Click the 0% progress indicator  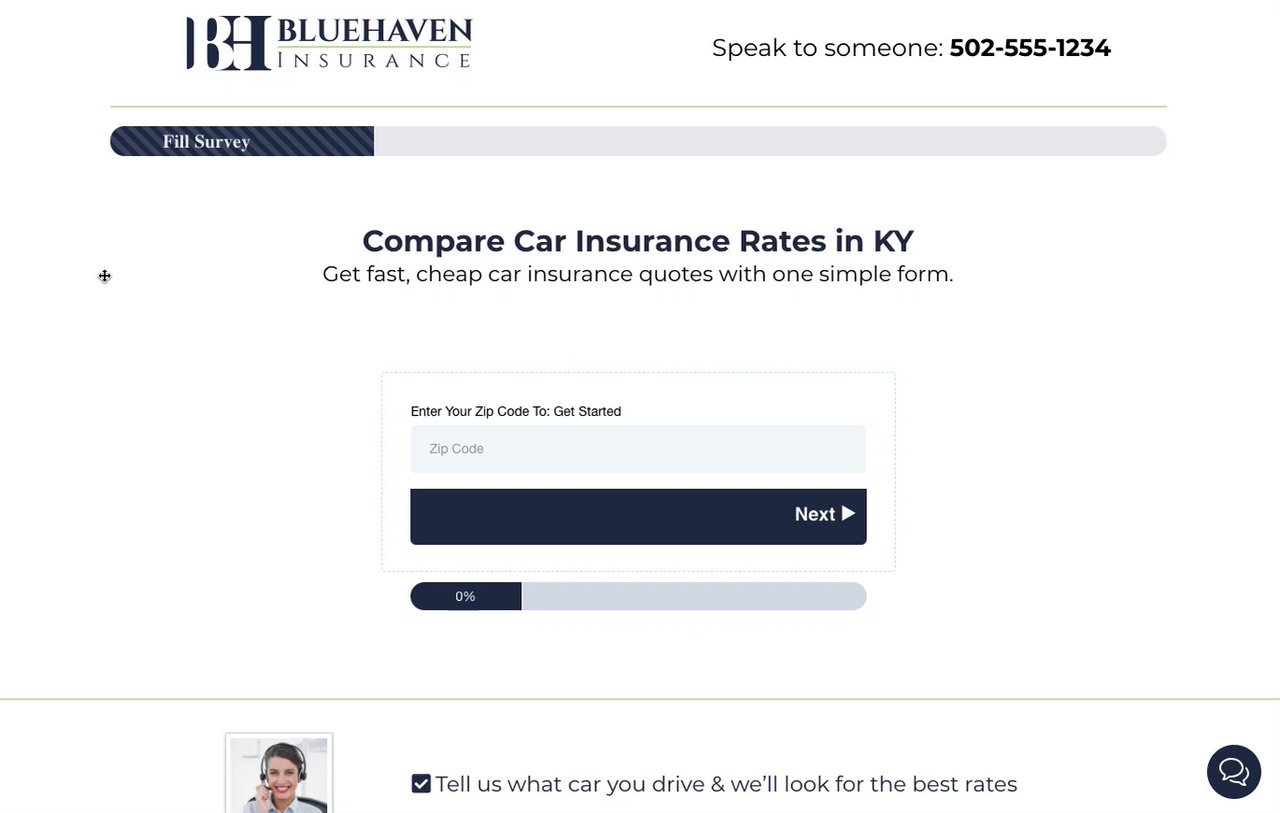(466, 597)
